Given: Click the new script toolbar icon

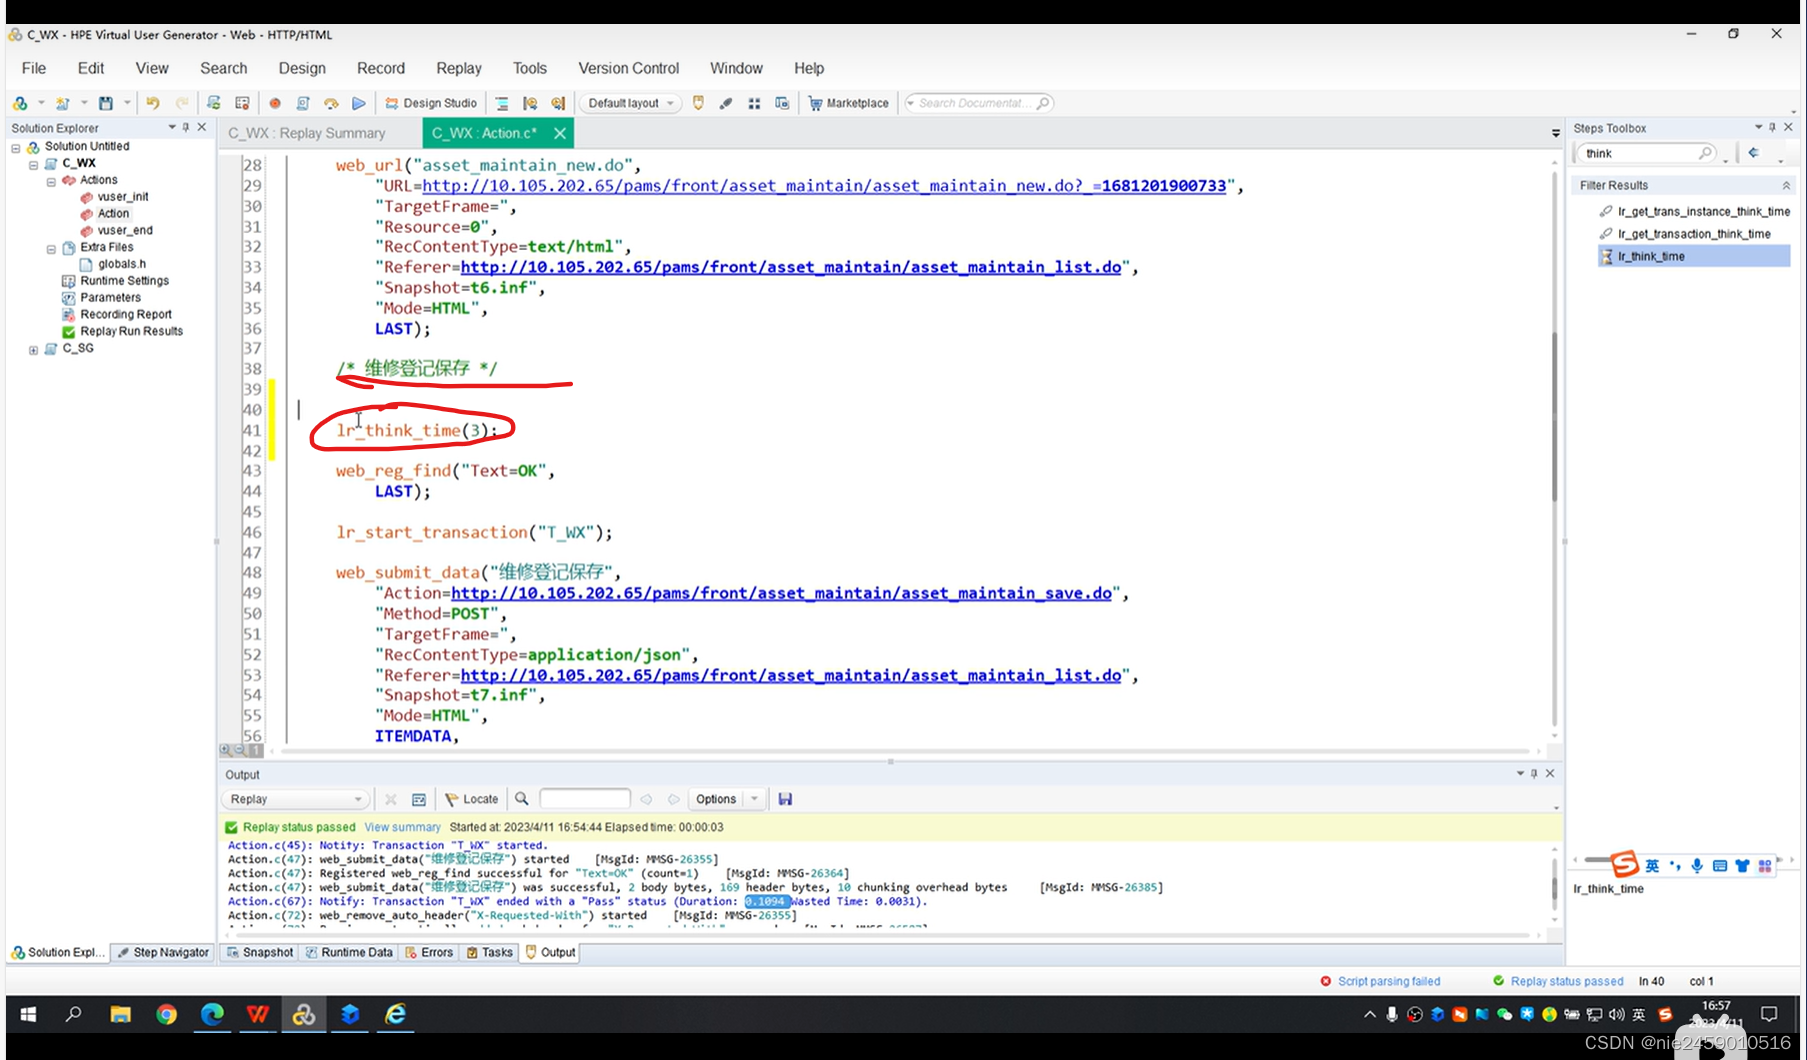Looking at the screenshot, I should pos(20,103).
